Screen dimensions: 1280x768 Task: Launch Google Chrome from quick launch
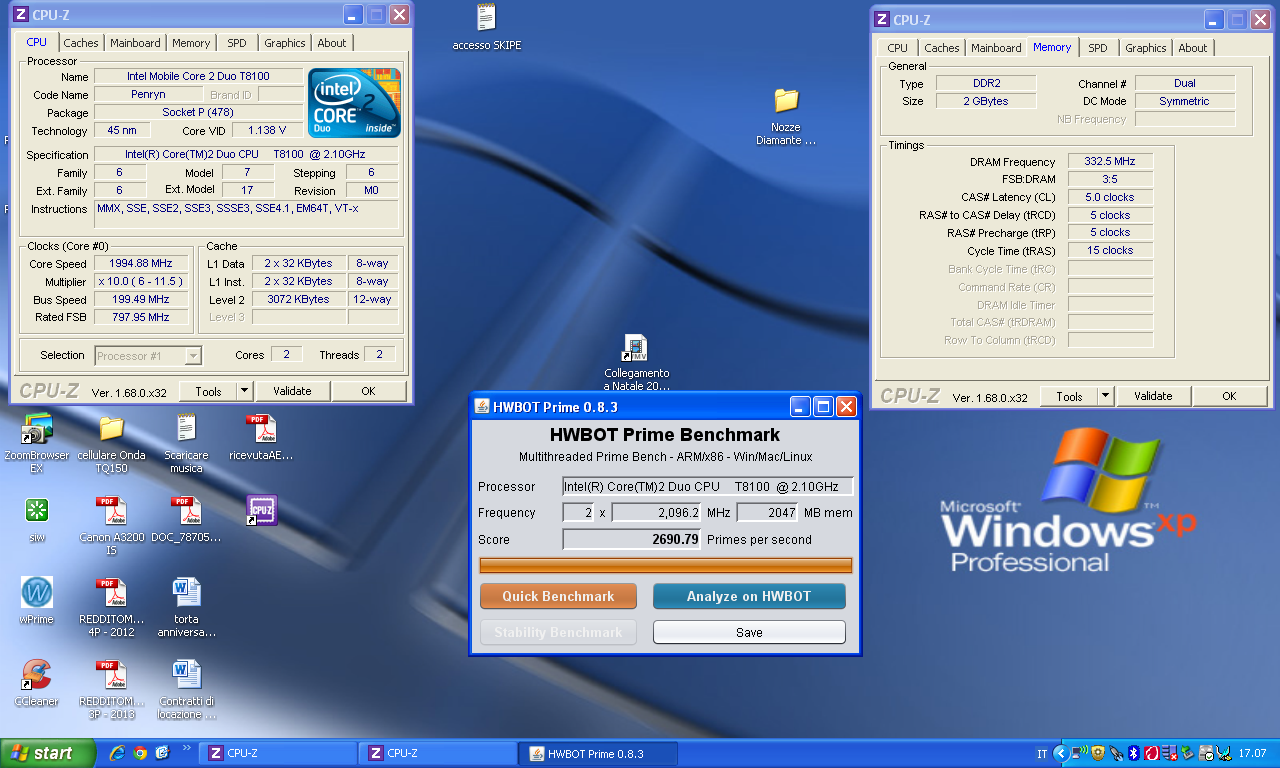(x=140, y=753)
